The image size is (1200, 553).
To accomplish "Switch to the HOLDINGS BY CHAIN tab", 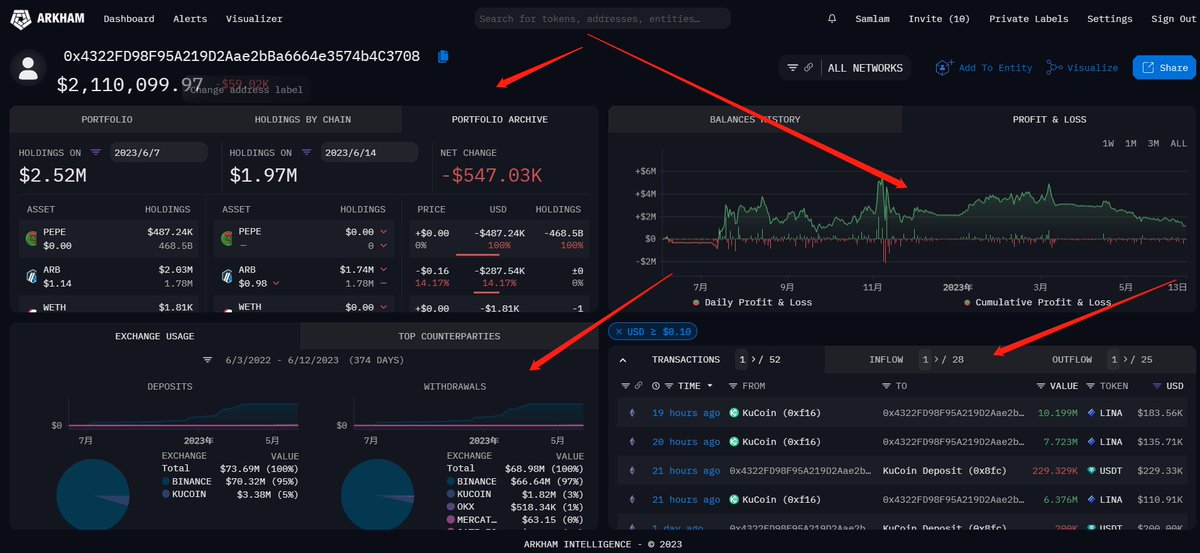I will pos(303,119).
